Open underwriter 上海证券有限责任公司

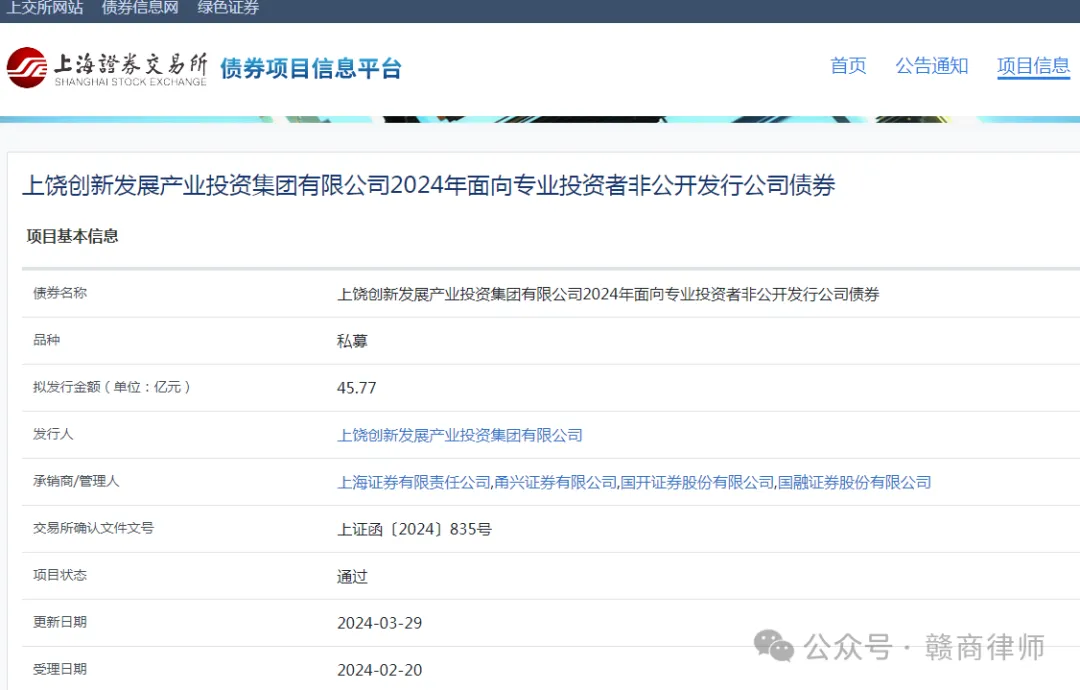(414, 482)
